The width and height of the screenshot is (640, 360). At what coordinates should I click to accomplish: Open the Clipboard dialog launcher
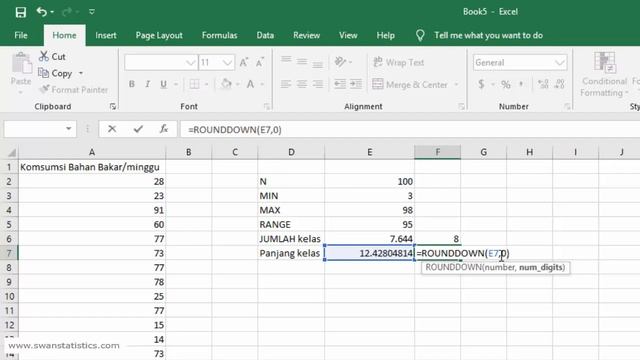[112, 107]
